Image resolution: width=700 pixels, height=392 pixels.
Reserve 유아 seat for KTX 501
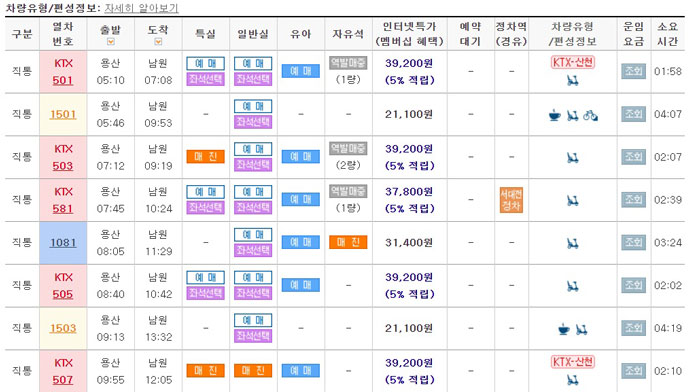[301, 71]
